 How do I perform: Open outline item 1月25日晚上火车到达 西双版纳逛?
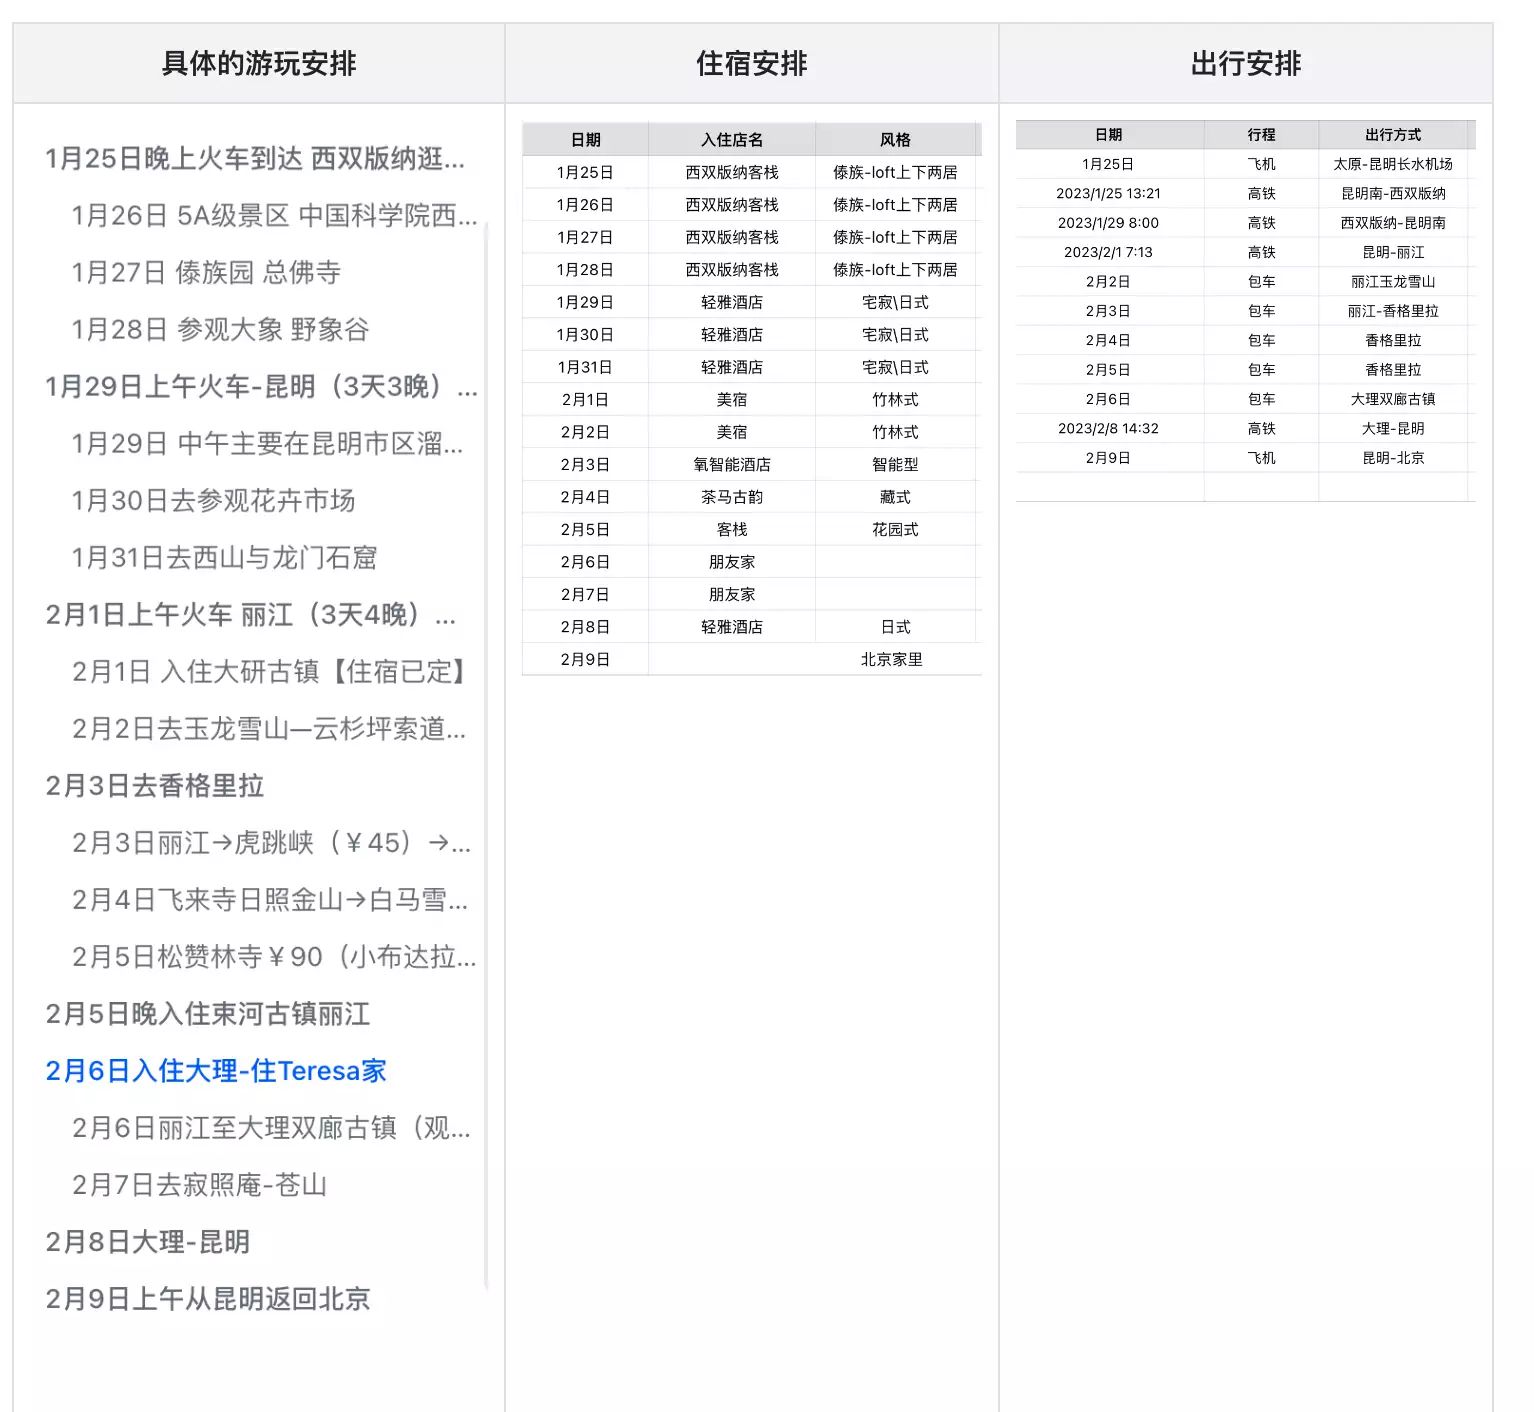[x=255, y=159]
